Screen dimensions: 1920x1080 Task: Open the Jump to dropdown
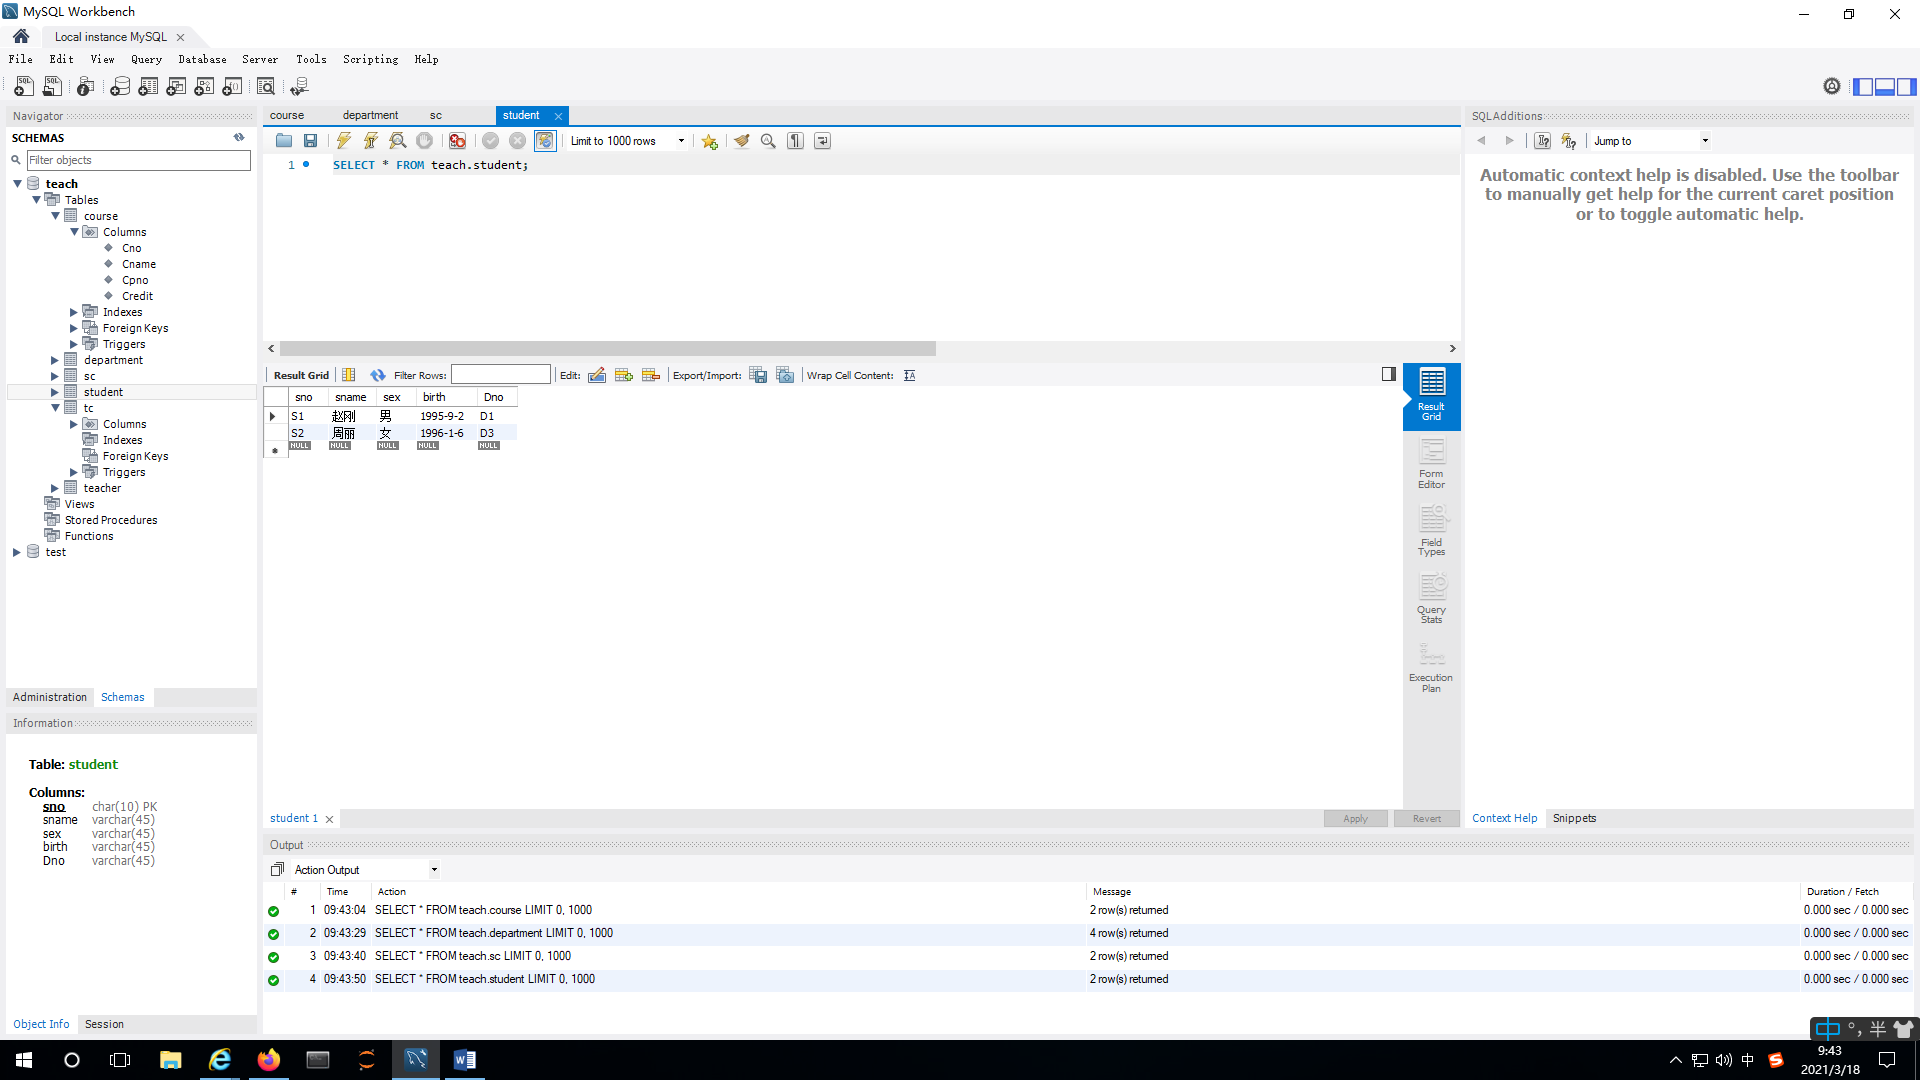(x=1650, y=141)
